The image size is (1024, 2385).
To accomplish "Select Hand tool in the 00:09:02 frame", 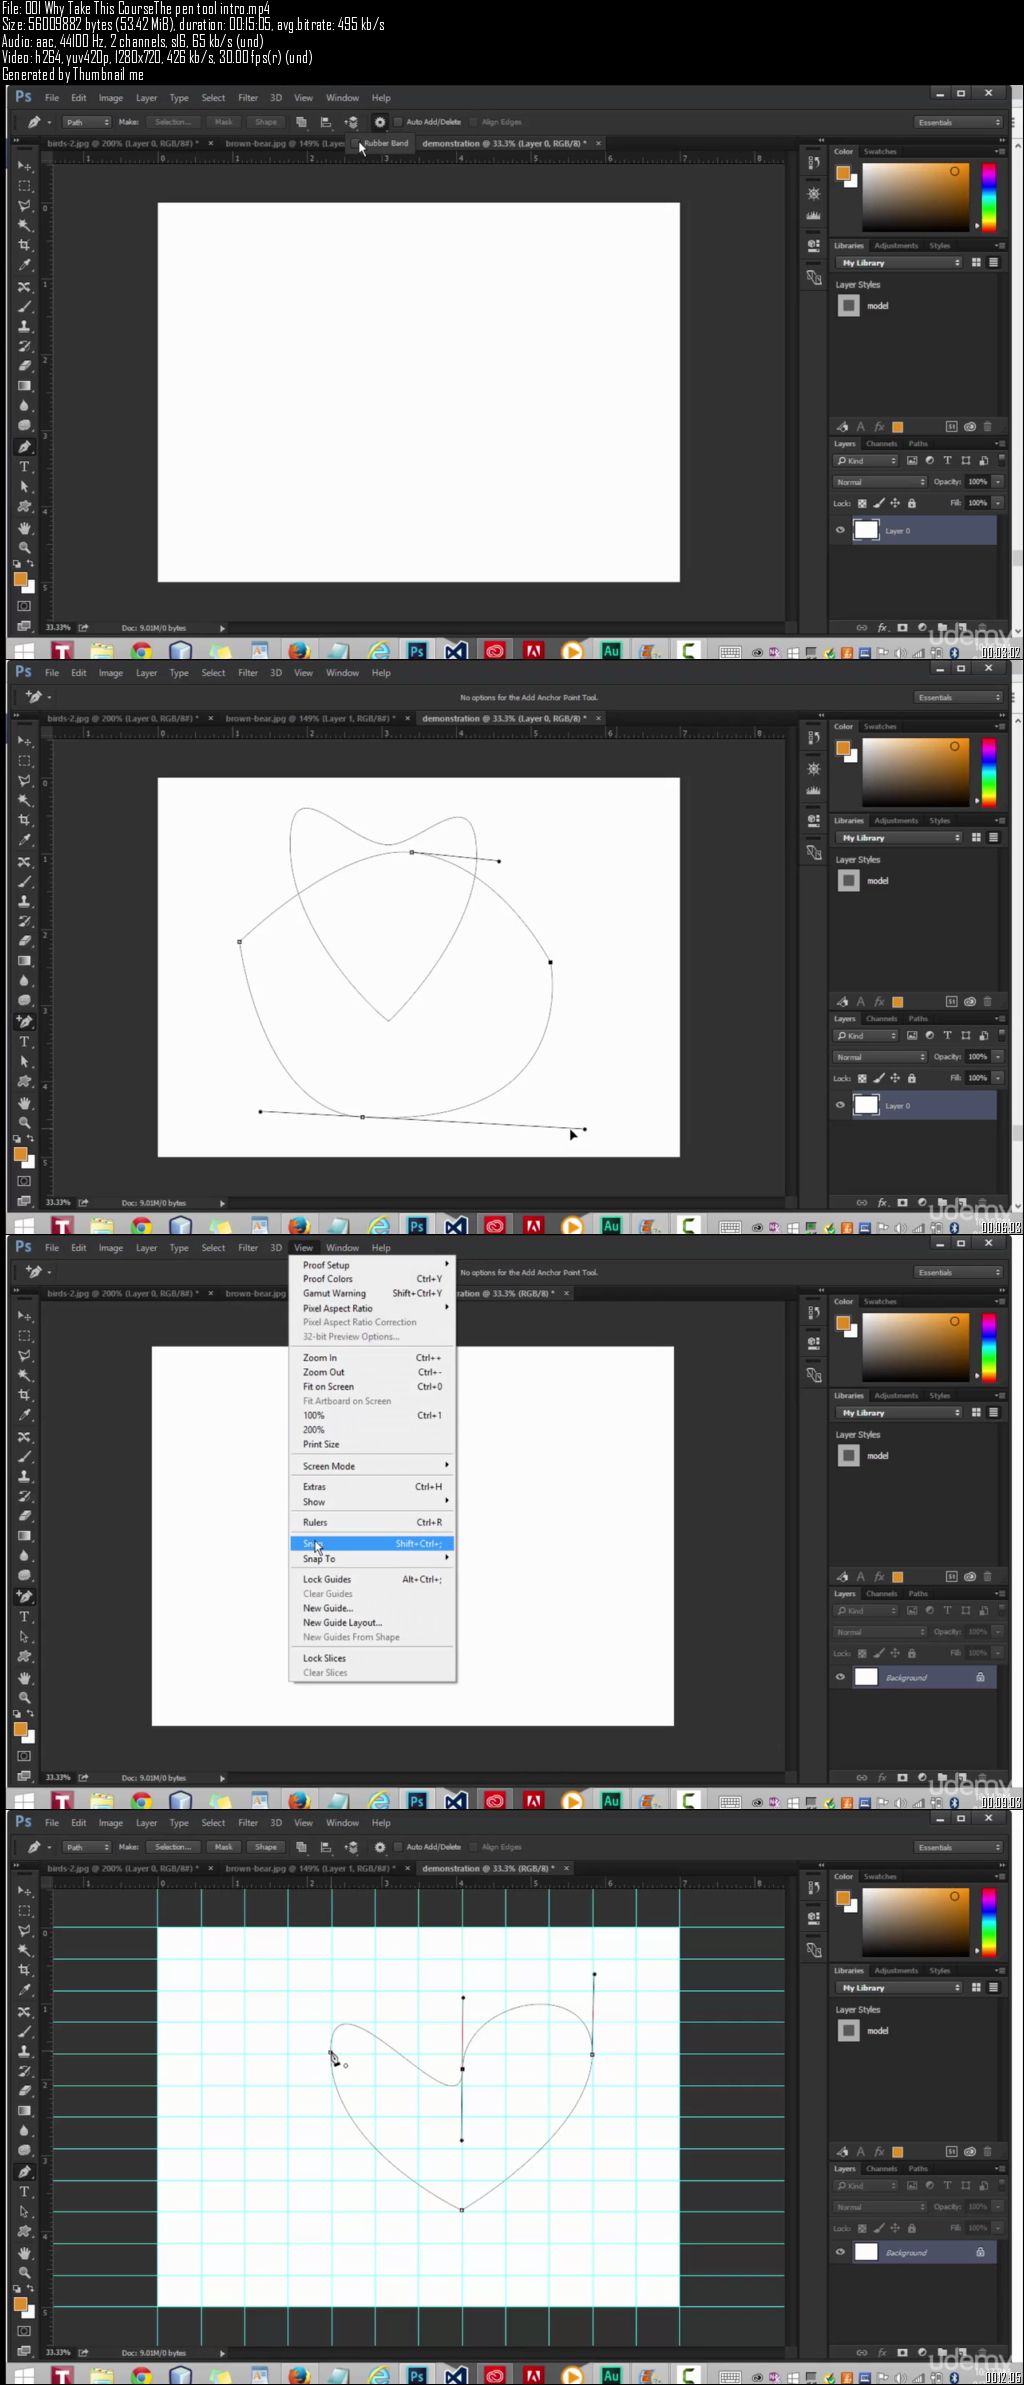I will point(25,1678).
